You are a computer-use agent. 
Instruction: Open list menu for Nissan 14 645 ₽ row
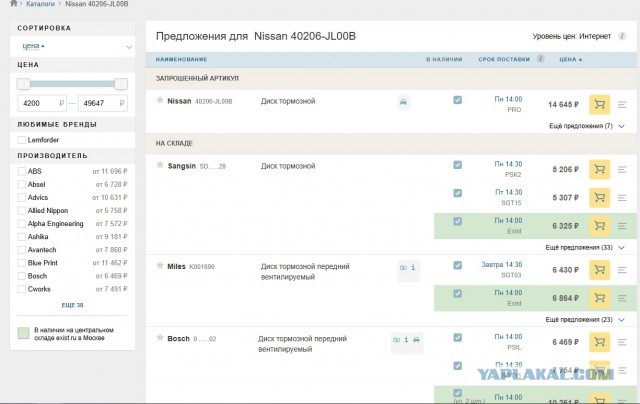622,105
